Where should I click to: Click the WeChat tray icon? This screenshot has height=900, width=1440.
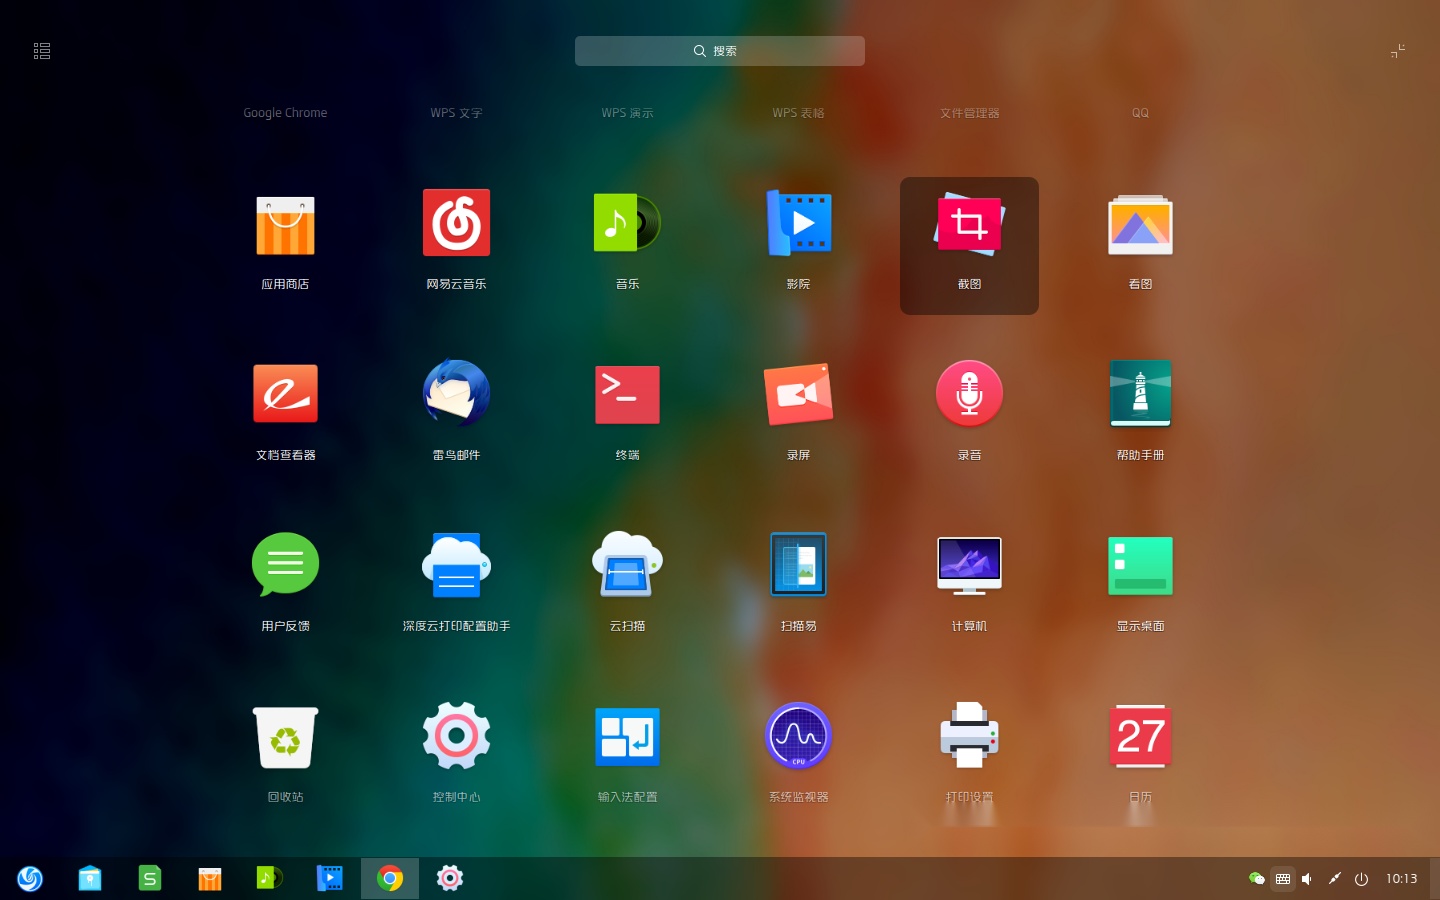[1257, 879]
